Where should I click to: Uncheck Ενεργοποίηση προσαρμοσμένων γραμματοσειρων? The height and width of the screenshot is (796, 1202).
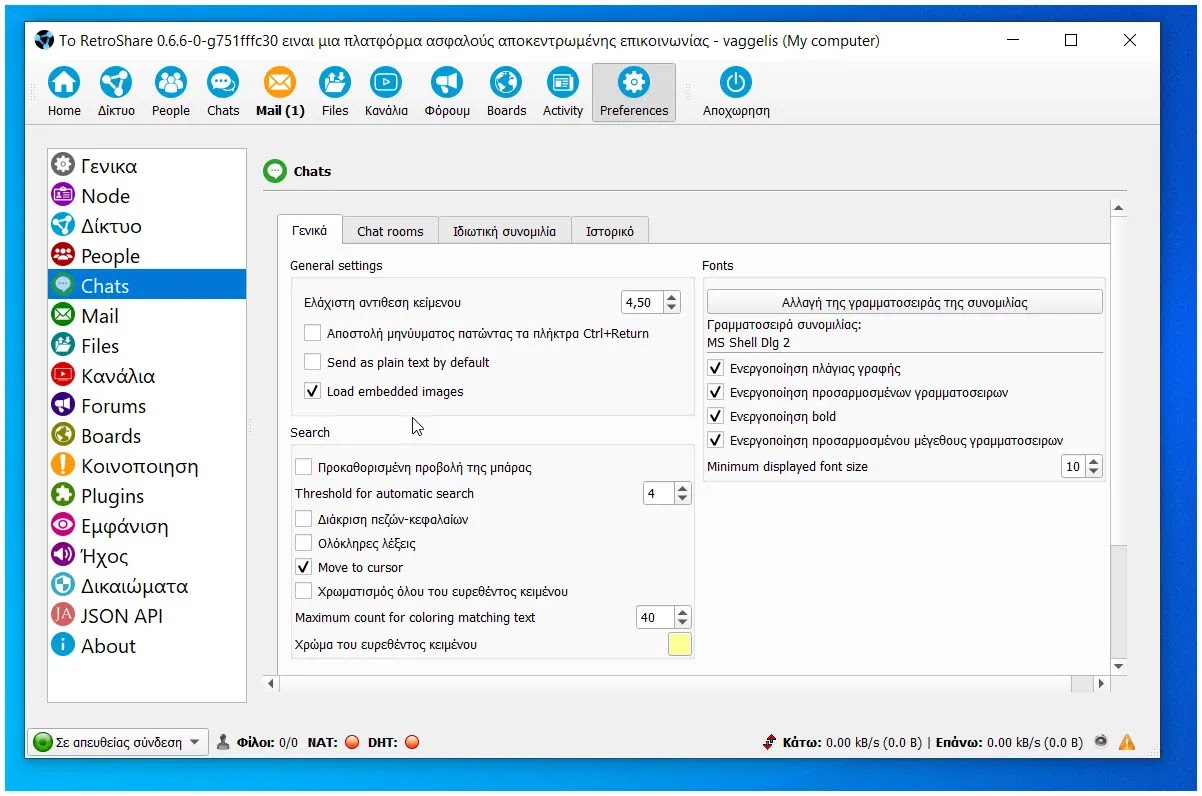[x=715, y=392]
